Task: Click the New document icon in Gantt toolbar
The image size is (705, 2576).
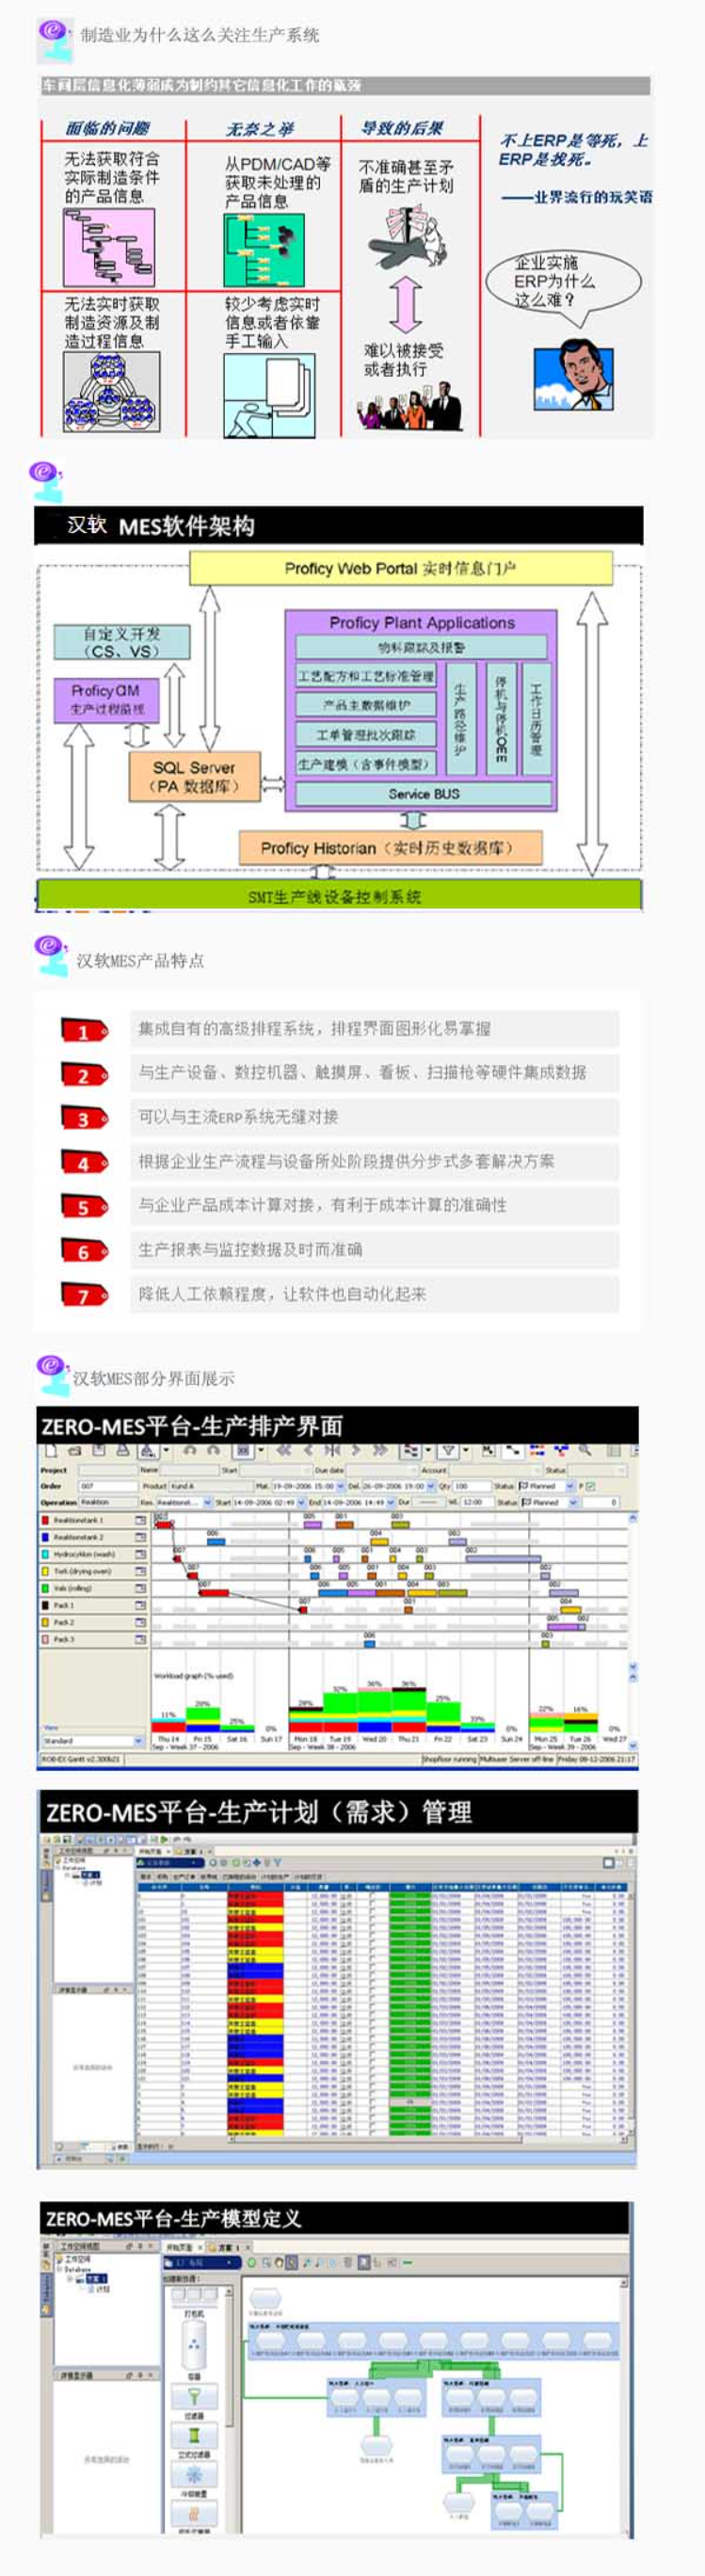Action: click(x=49, y=1450)
